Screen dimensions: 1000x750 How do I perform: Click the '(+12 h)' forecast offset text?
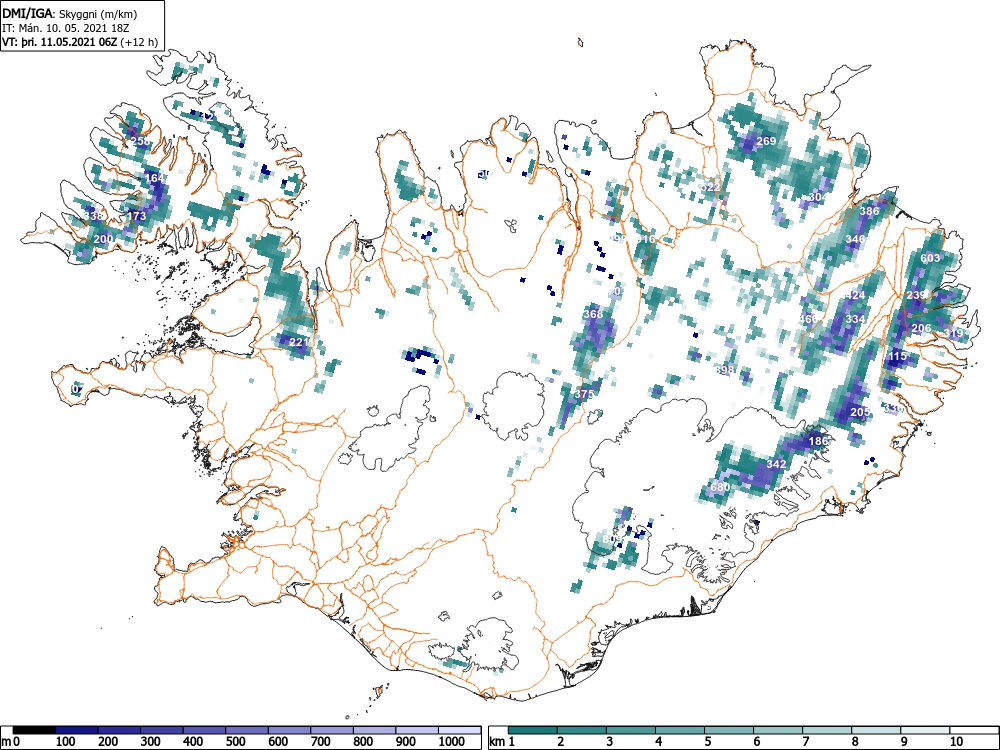click(x=139, y=42)
